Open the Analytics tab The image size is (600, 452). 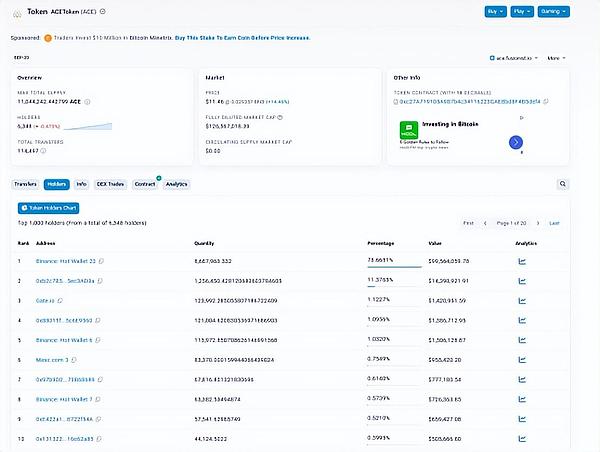click(x=176, y=184)
